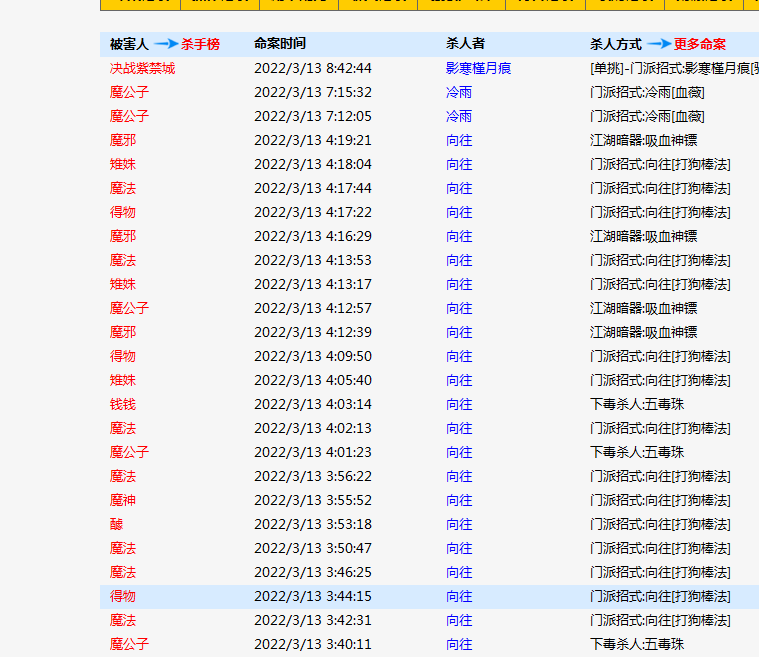
Task: Click victim 魔公子 in the 4:12:57 row
Action: pyautogui.click(x=129, y=308)
